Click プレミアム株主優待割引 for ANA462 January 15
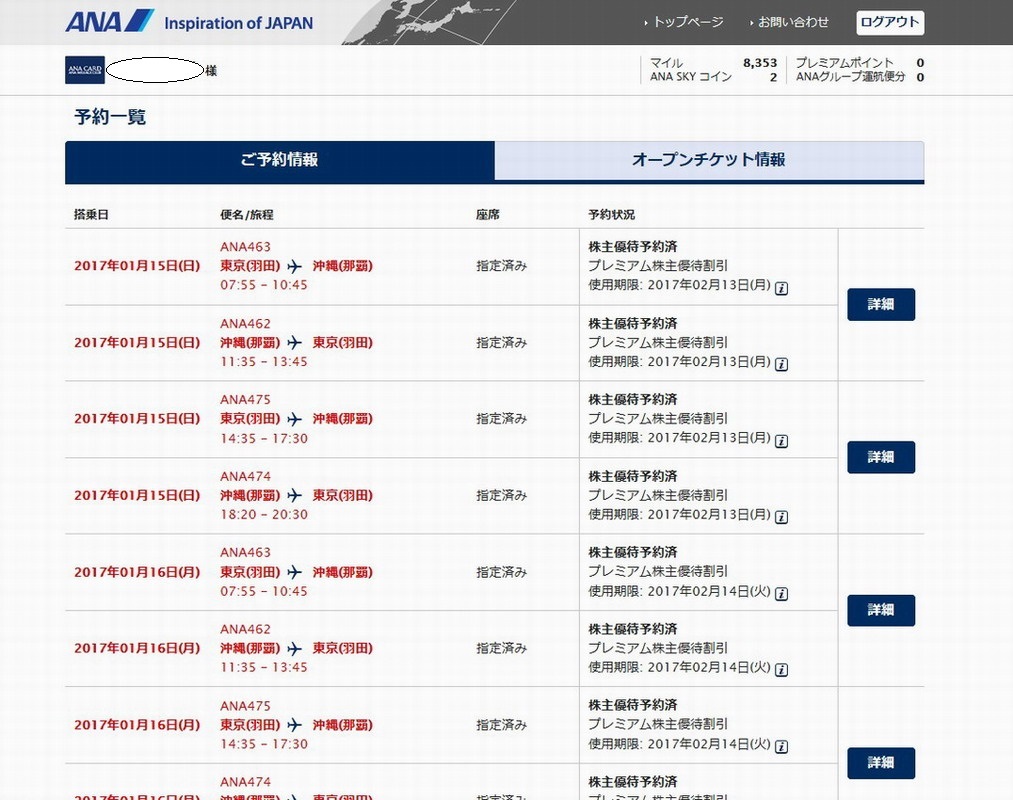This screenshot has height=800, width=1013. 658,342
